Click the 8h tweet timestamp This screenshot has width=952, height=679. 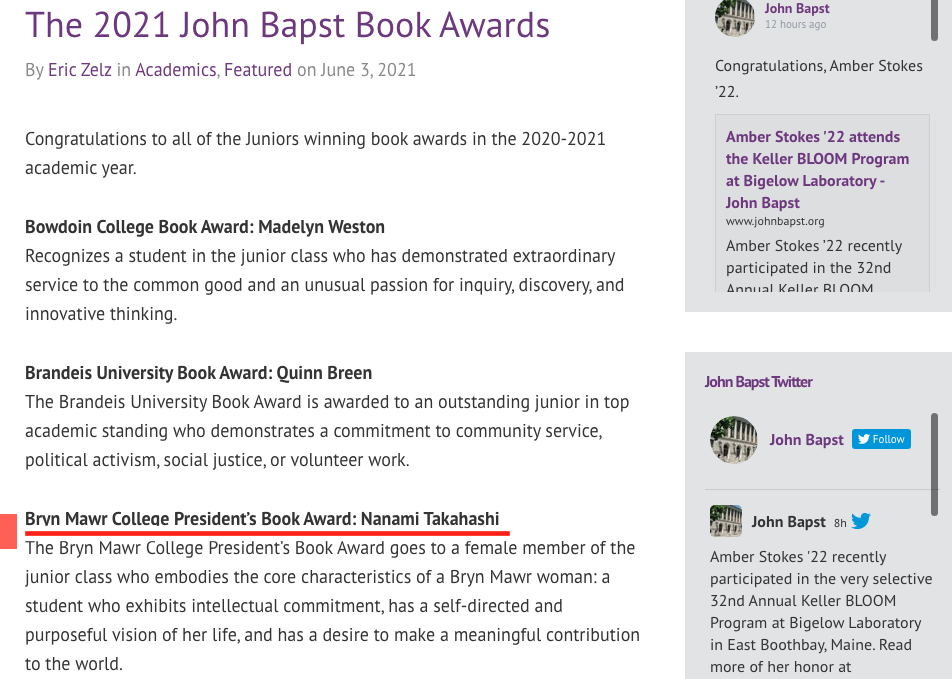(x=840, y=523)
